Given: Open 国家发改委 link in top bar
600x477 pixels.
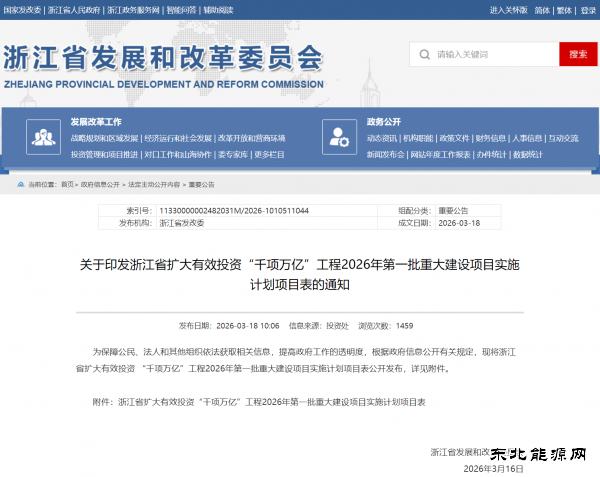Looking at the screenshot, I should point(22,9).
